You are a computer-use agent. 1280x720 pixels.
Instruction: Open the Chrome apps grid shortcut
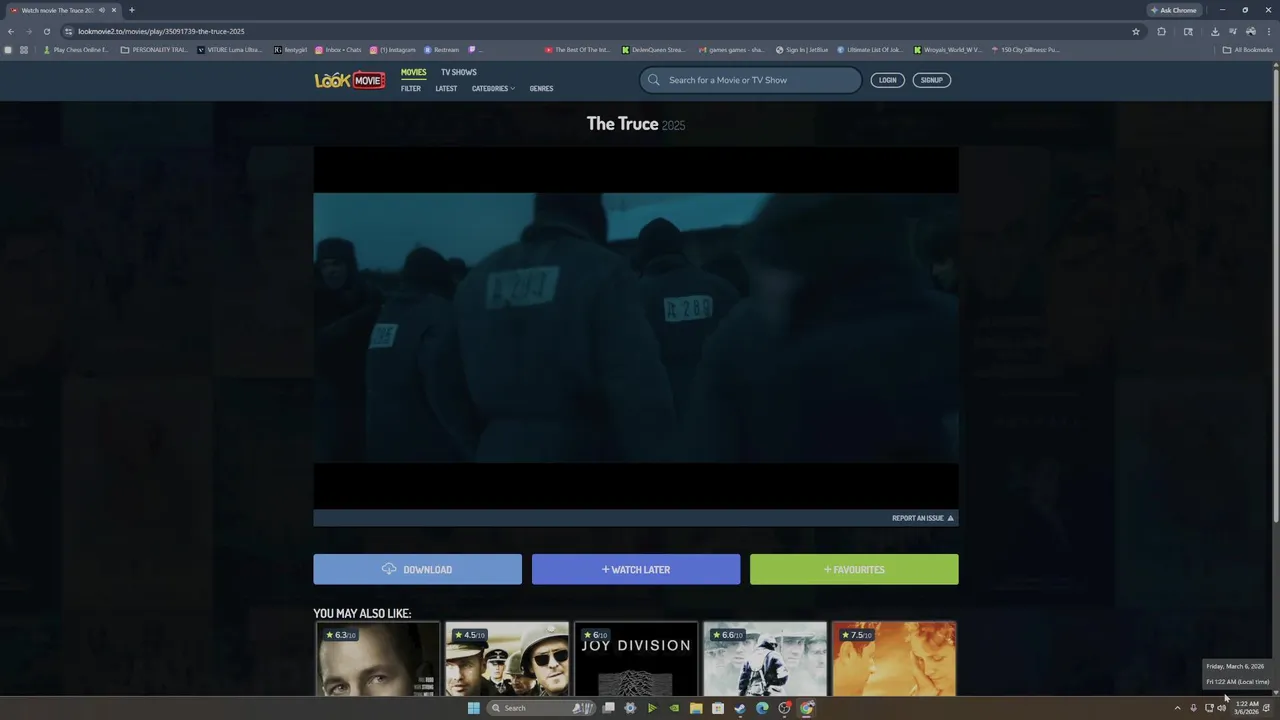pyautogui.click(x=23, y=49)
